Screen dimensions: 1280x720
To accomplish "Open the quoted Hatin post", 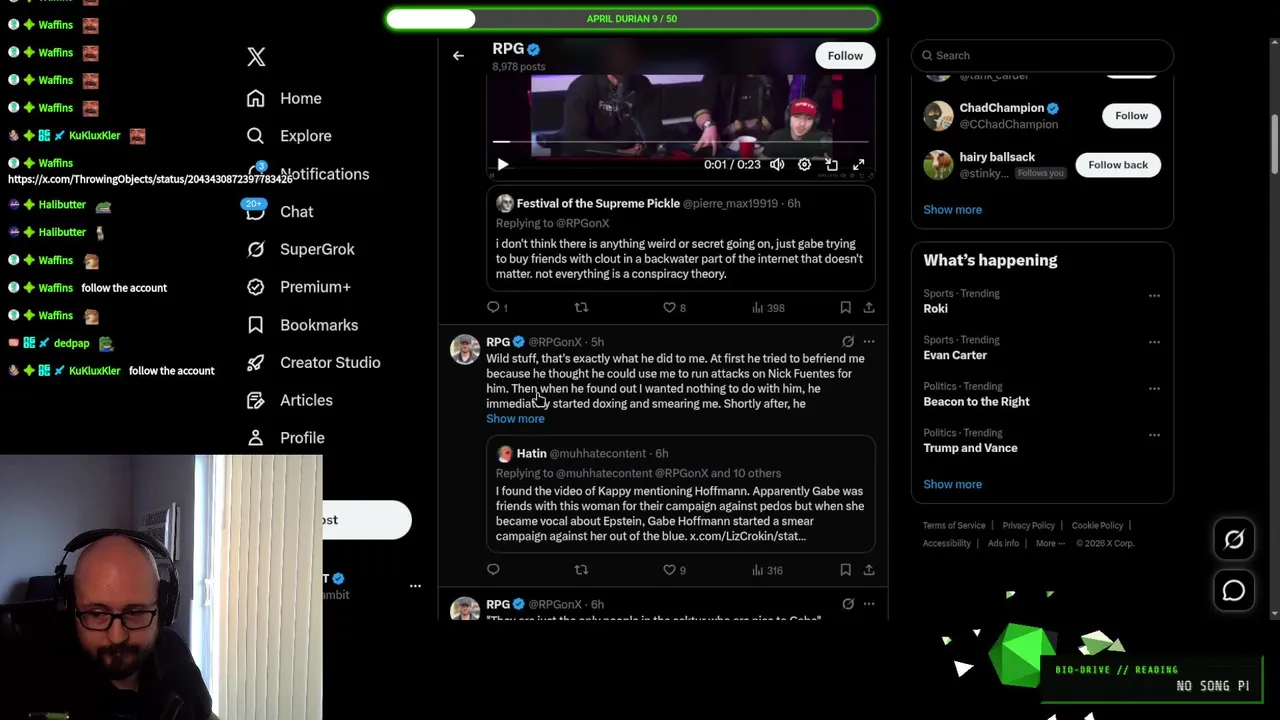I will point(681,494).
